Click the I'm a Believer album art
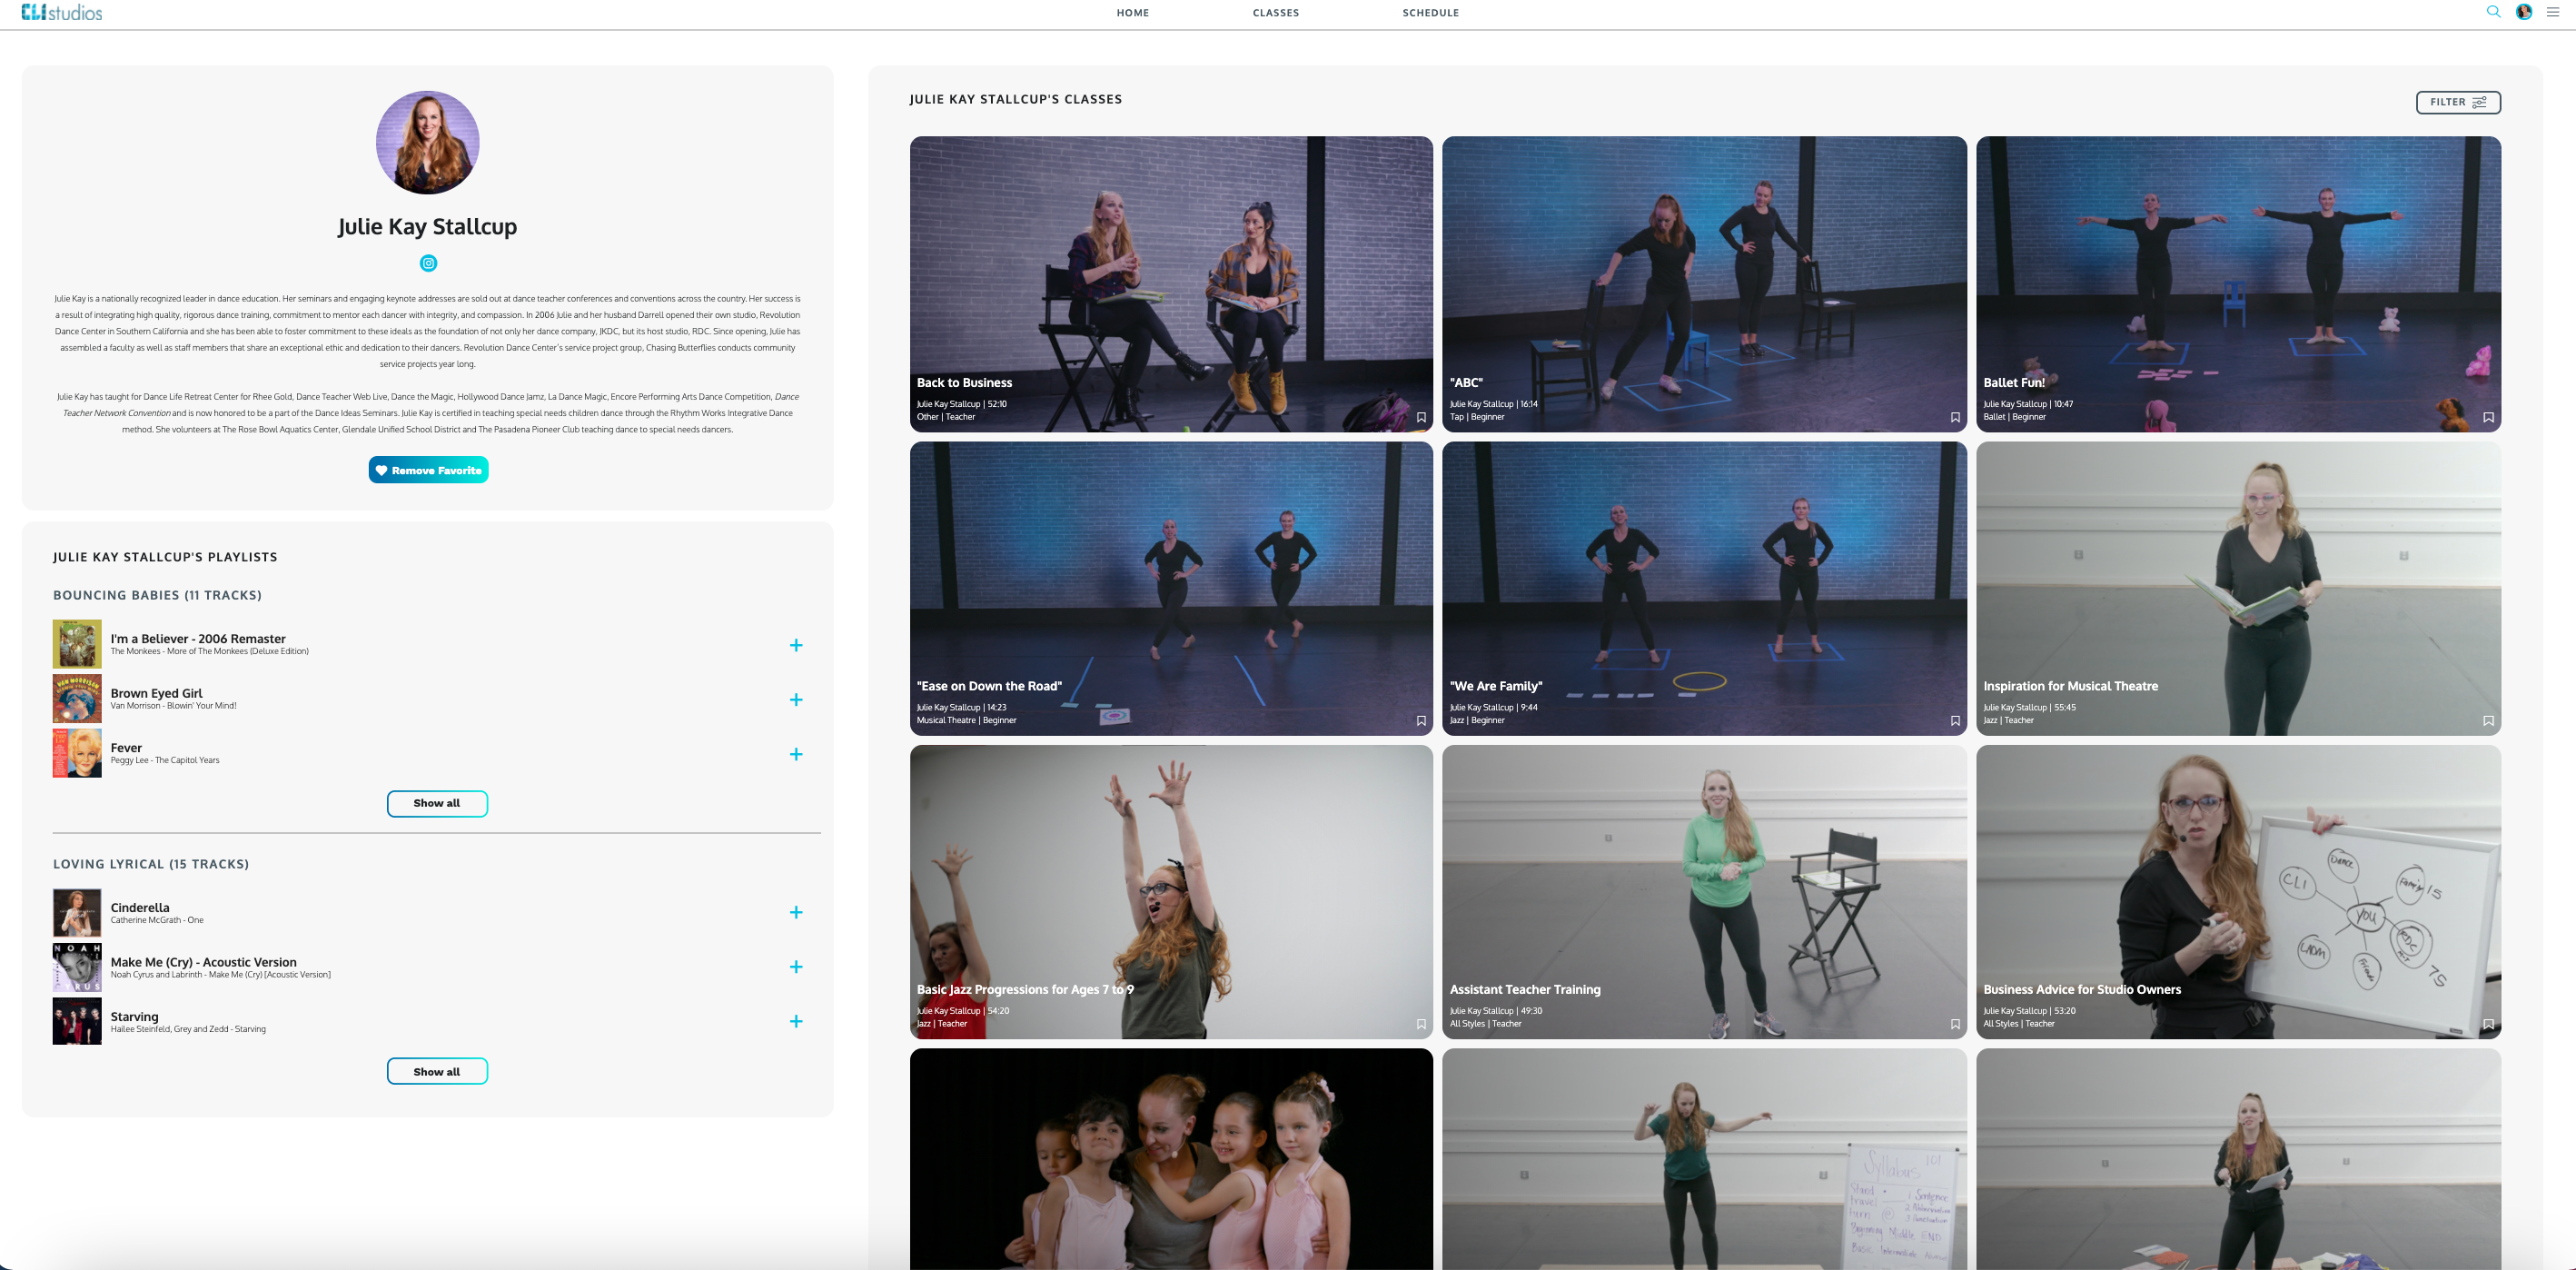The width and height of the screenshot is (2576, 1270). pyautogui.click(x=77, y=644)
